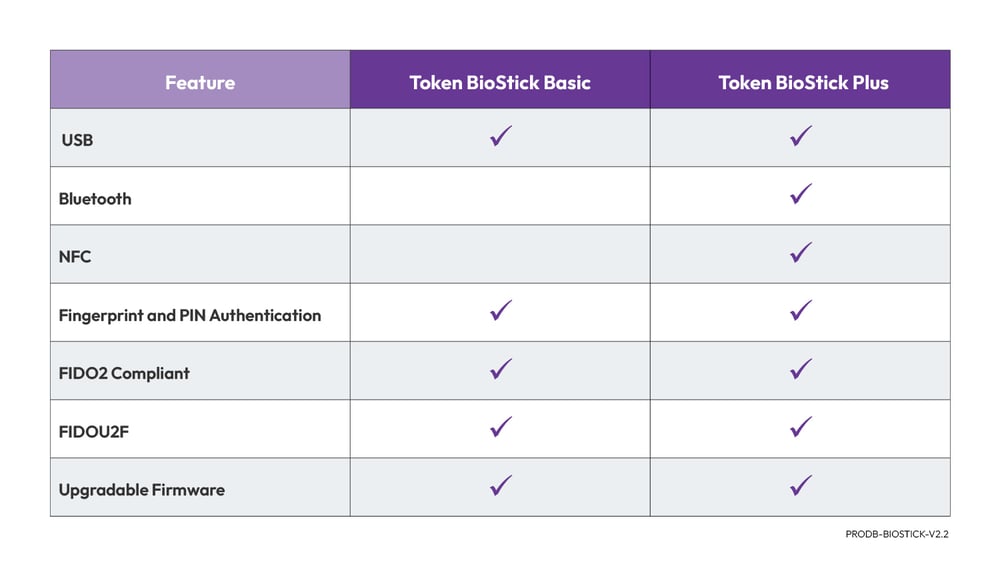Click the NFC checkmark for BioStick Plus
Screen dimensions: 1000x566
800,253
